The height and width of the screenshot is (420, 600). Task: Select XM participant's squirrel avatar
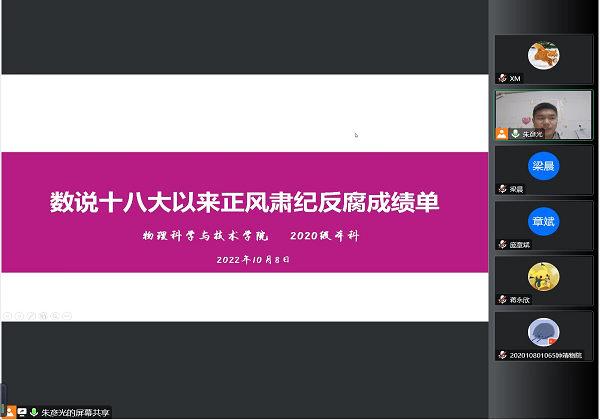pos(543,55)
